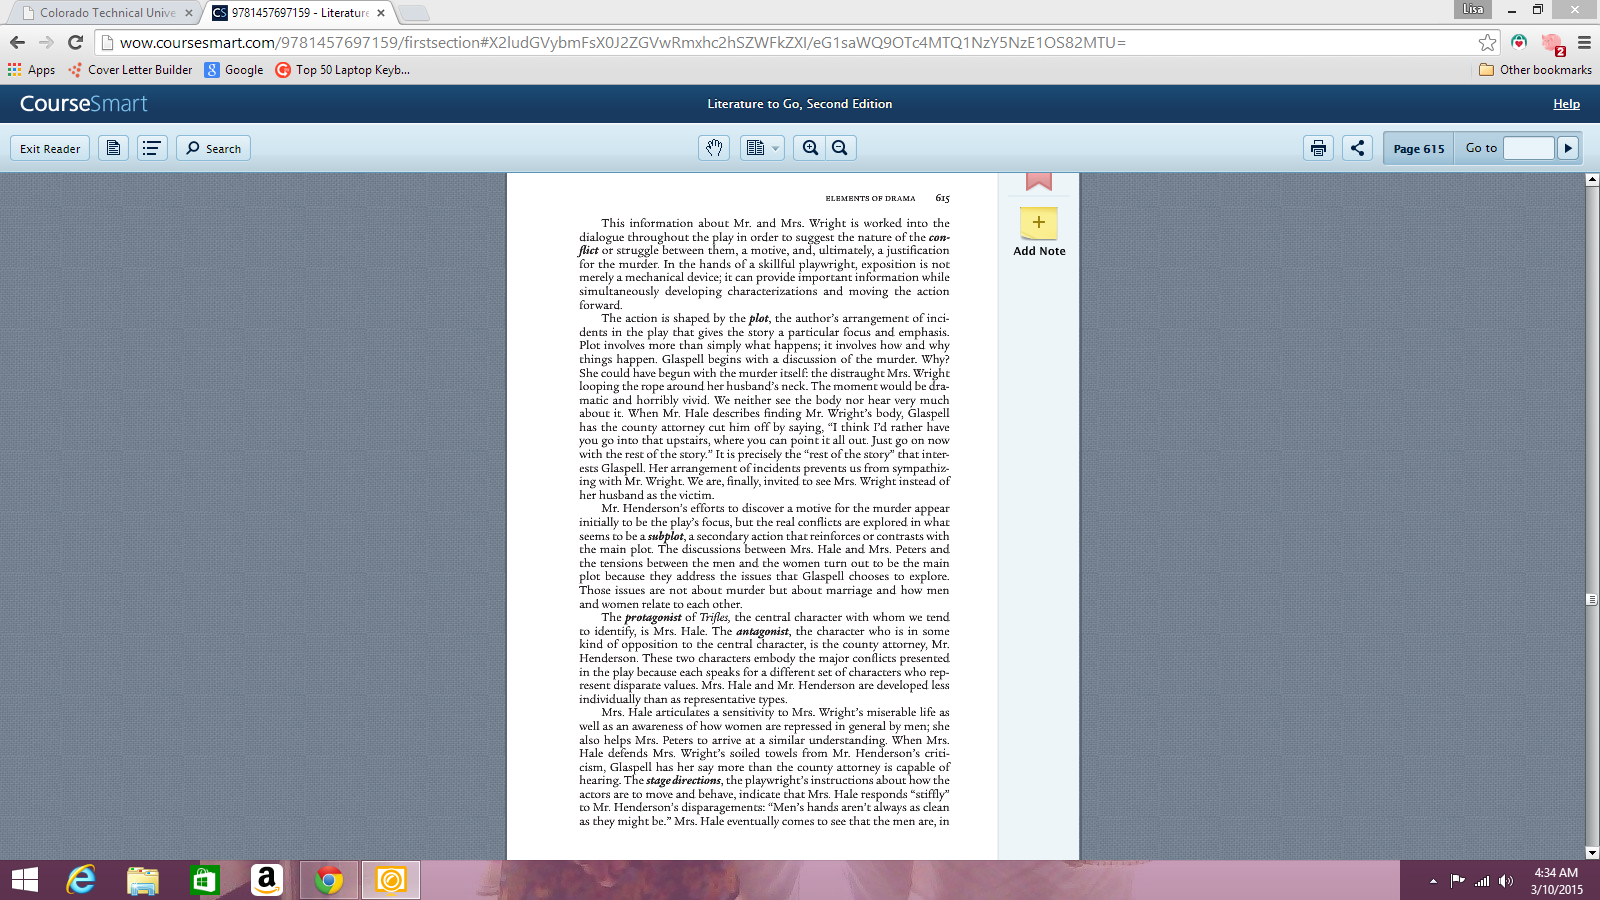
Task: Open the Windows Start button
Action: coord(24,880)
